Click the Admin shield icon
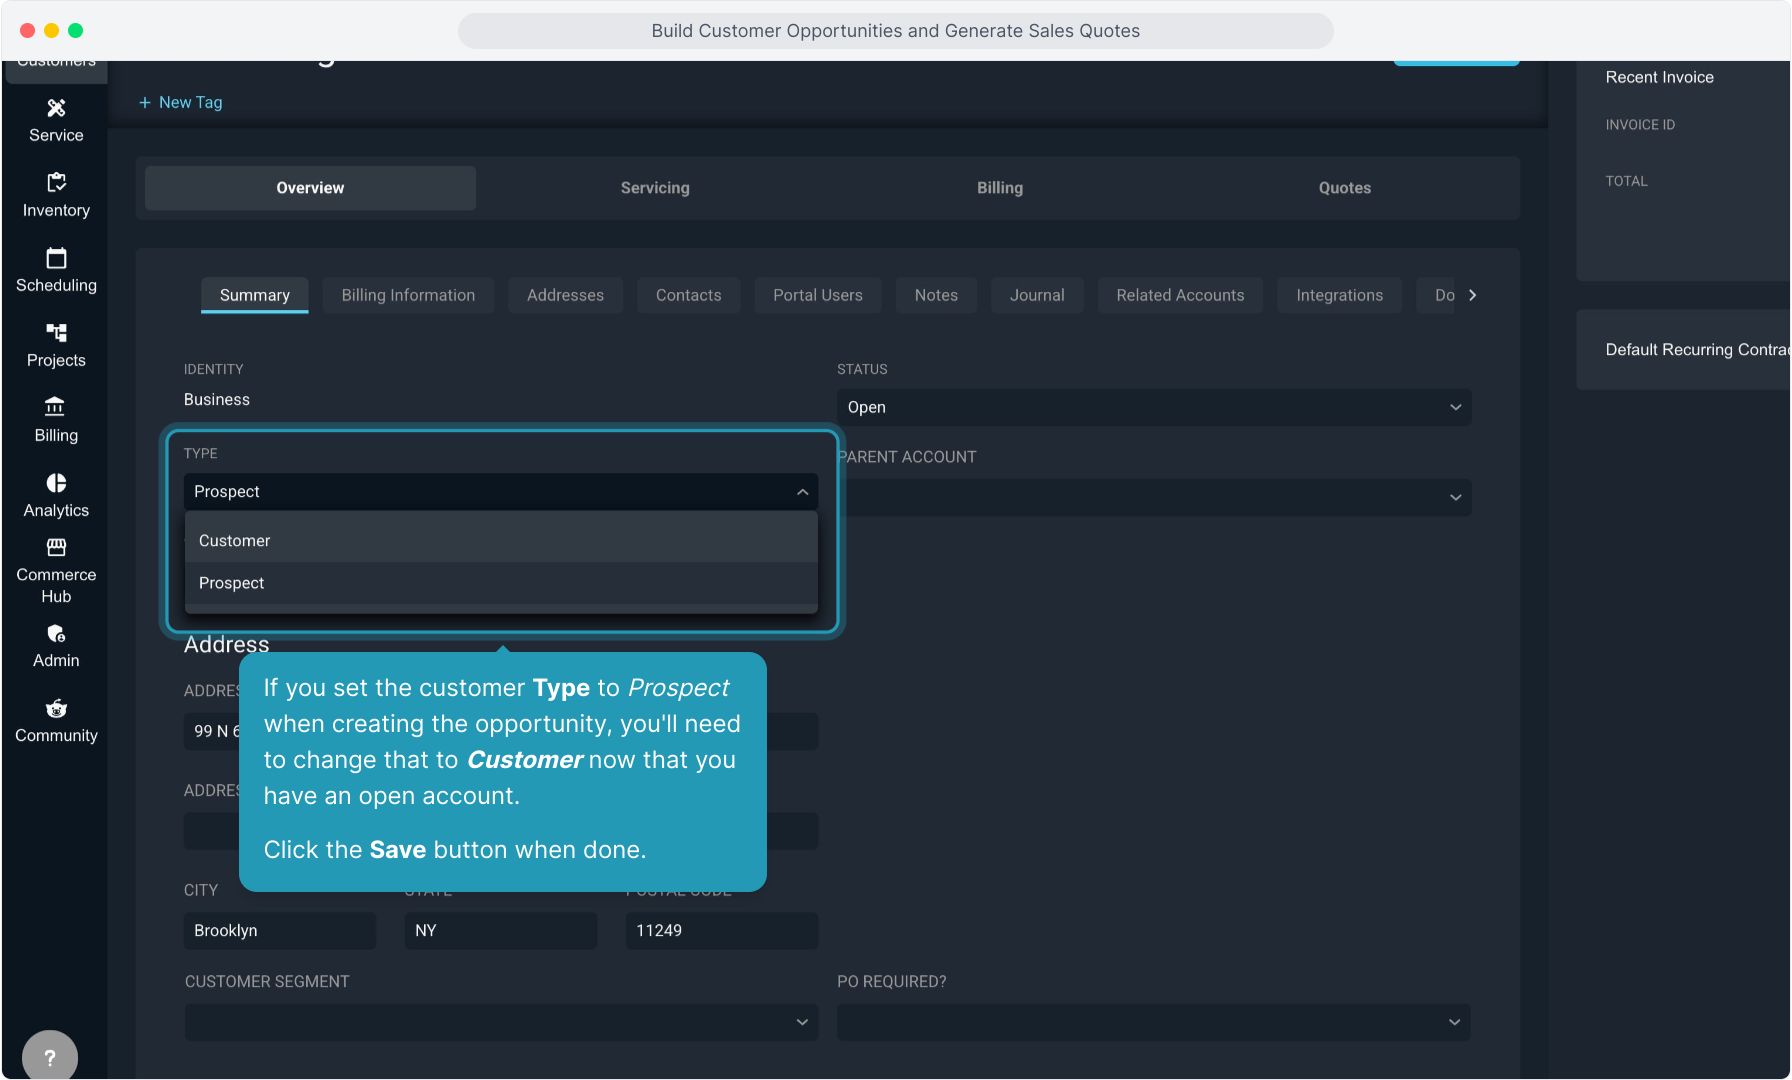Screen dimensions: 1792x1080 (56, 634)
